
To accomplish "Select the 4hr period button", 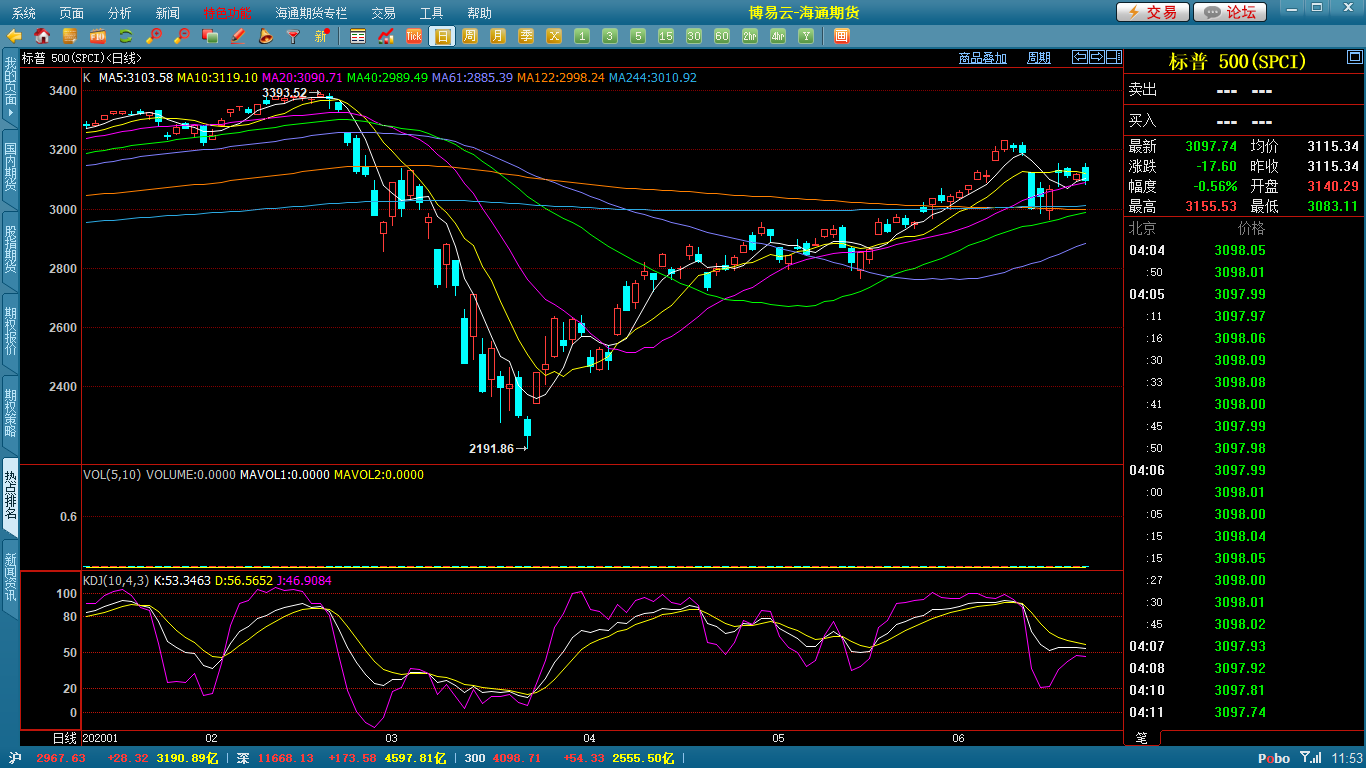I will 778,36.
